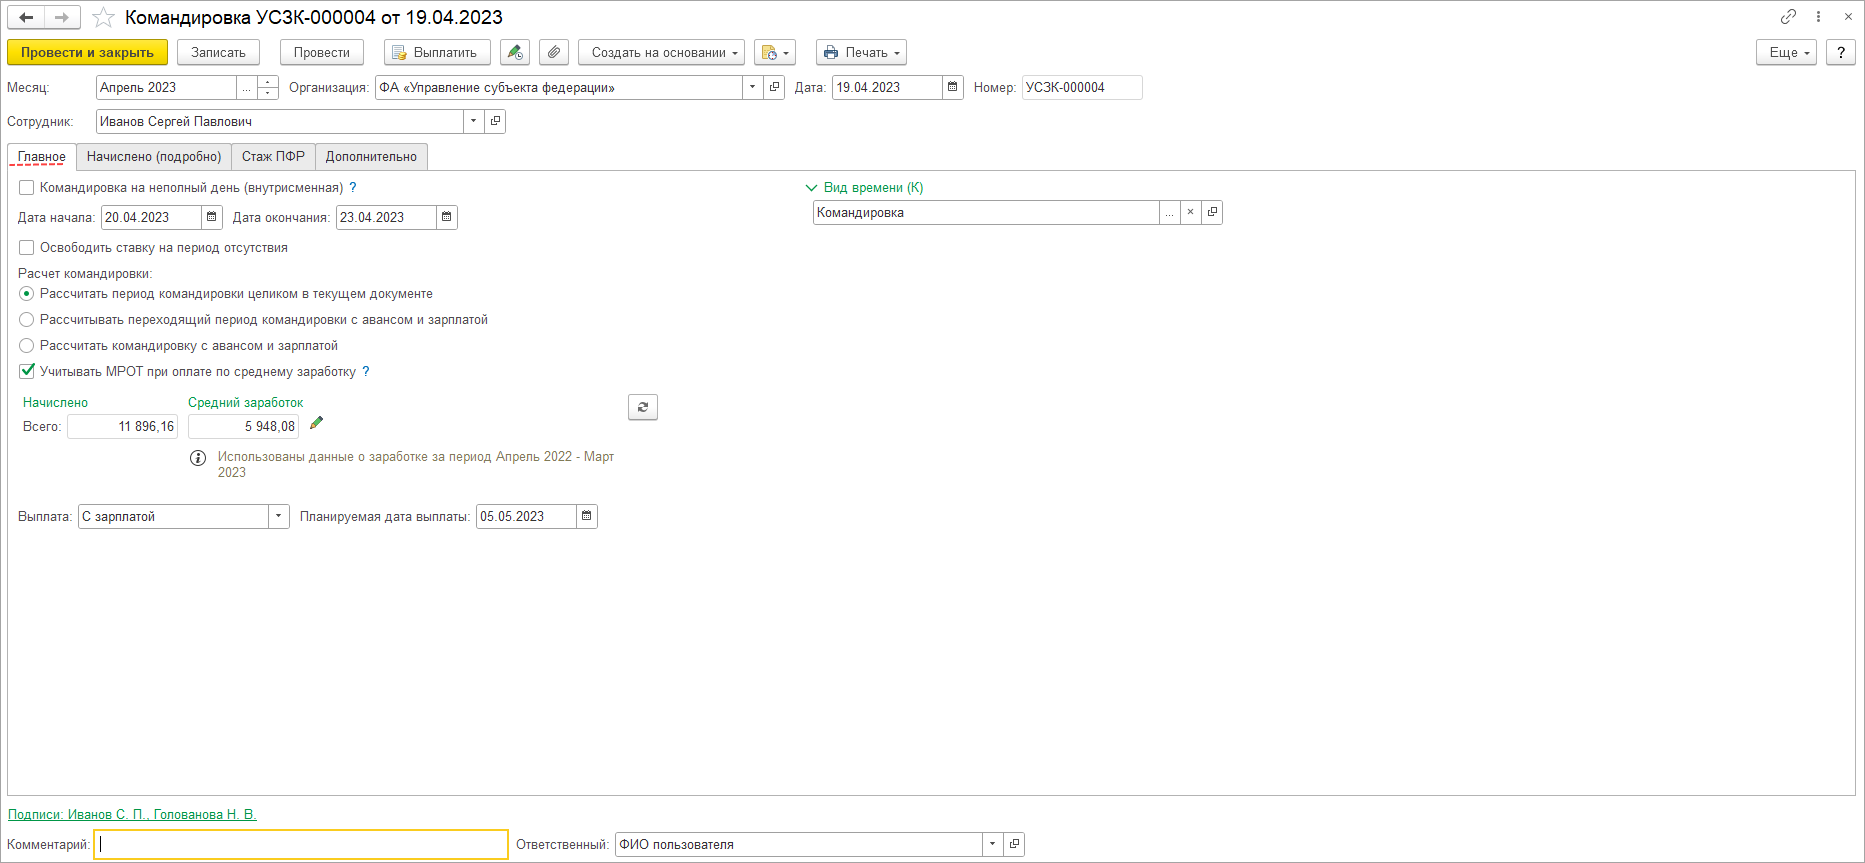This screenshot has height=863, width=1865.
Task: Select Рассчитывать переходящий период командировки radio
Action: pos(27,320)
